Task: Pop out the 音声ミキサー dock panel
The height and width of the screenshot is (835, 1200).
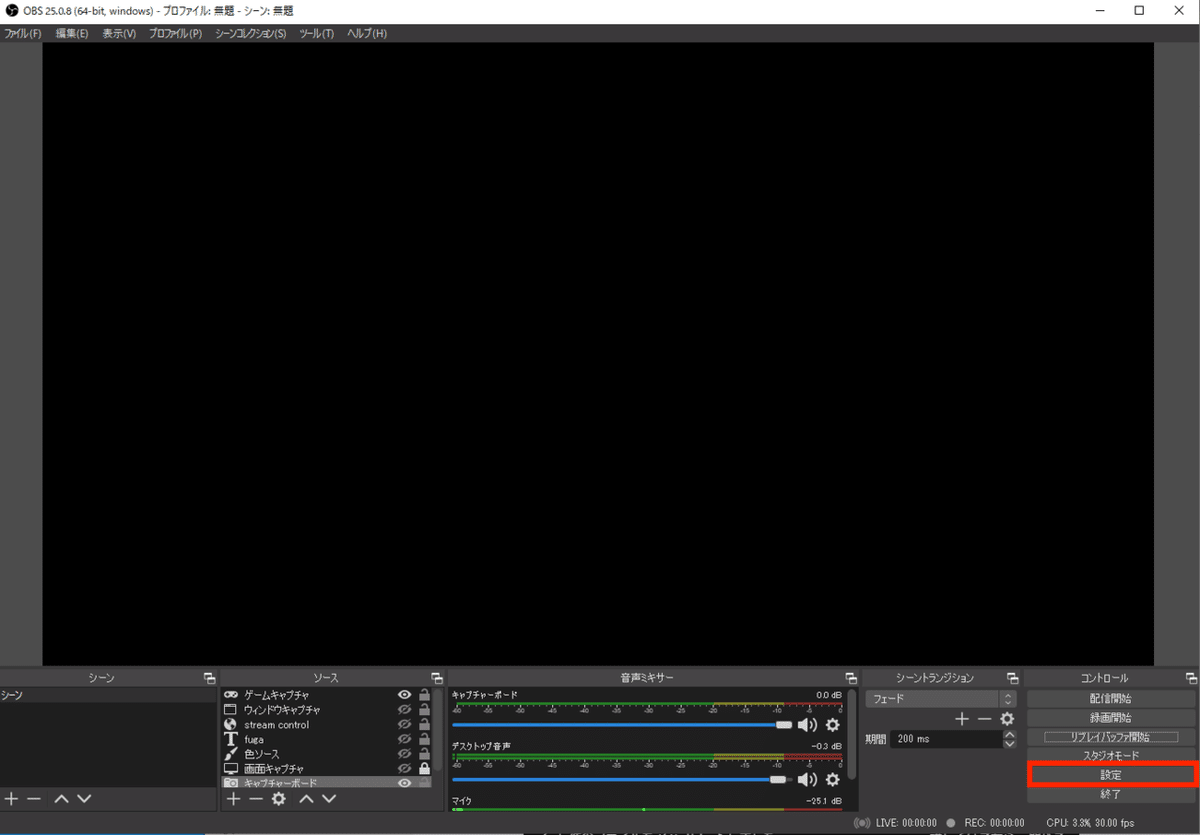Action: [851, 678]
